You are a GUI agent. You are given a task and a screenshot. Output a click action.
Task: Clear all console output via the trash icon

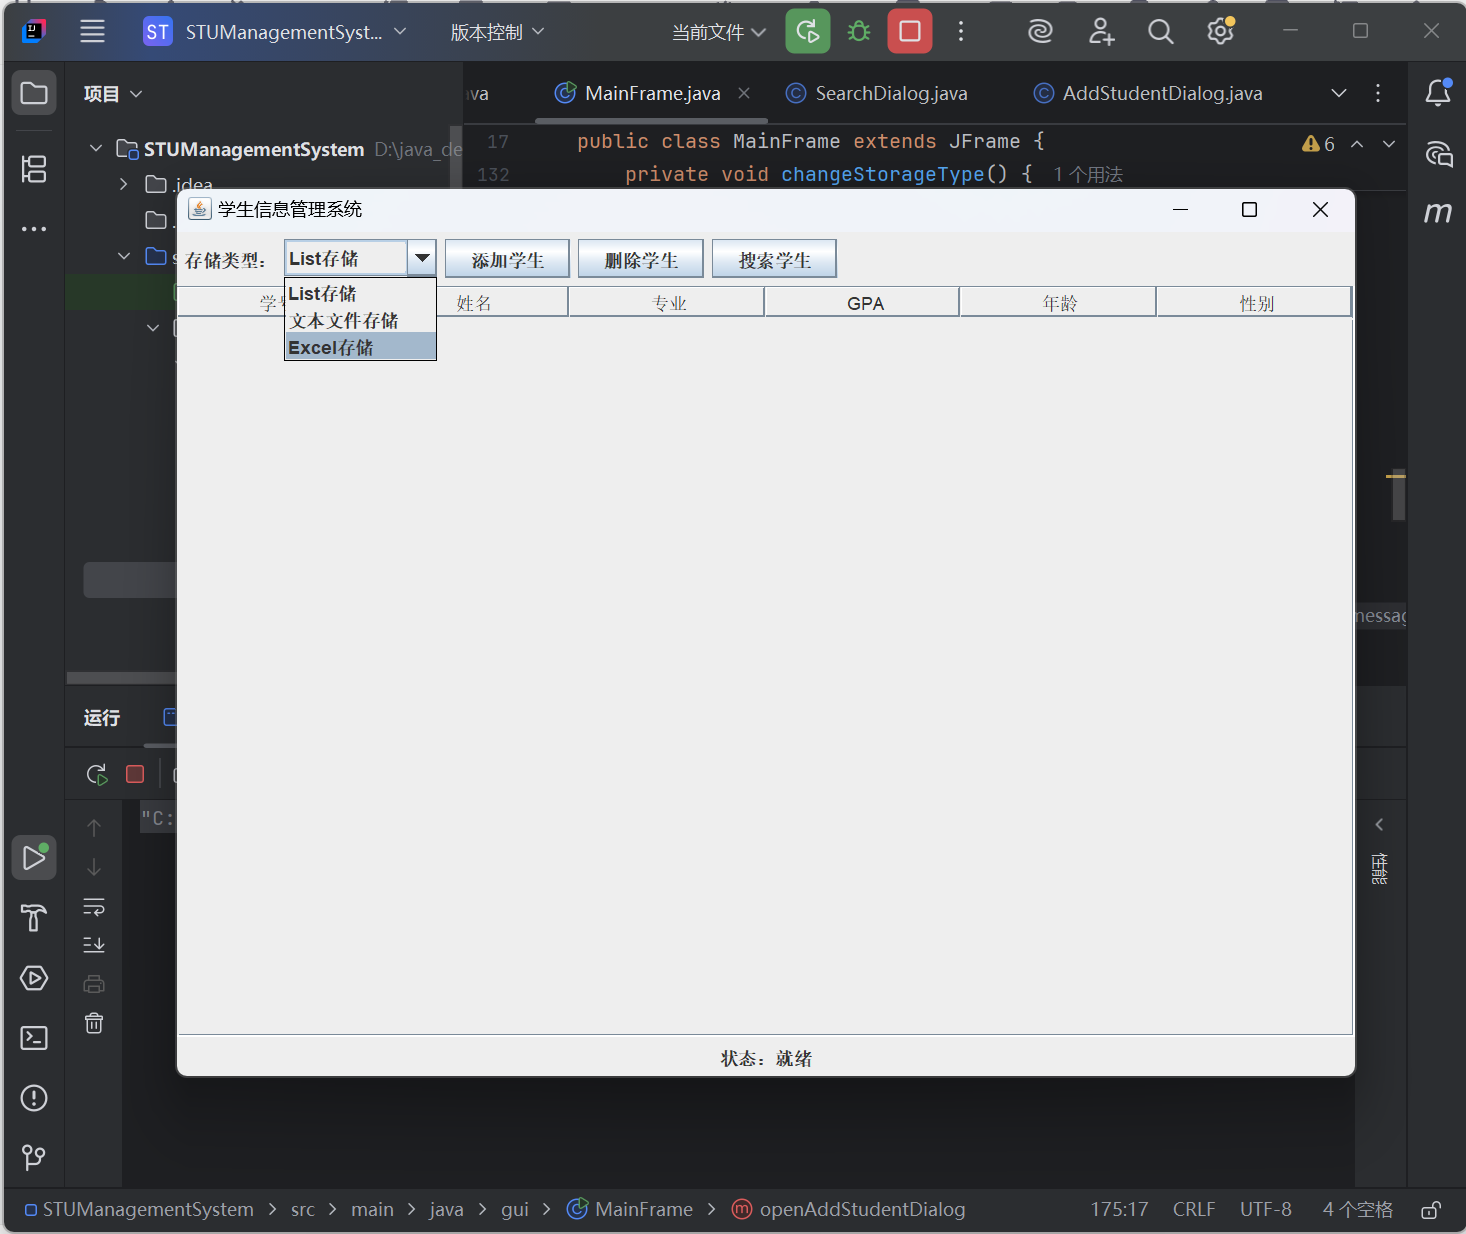[94, 1023]
